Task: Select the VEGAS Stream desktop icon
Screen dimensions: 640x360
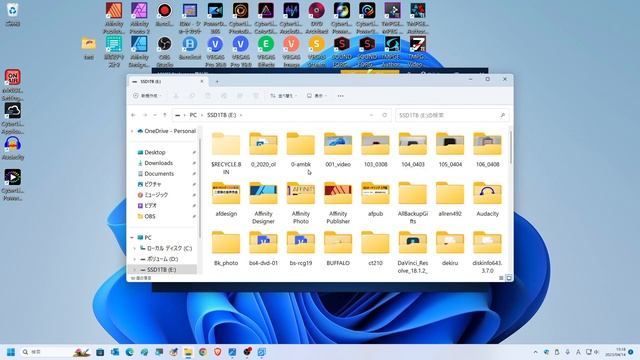Action: click(316, 52)
